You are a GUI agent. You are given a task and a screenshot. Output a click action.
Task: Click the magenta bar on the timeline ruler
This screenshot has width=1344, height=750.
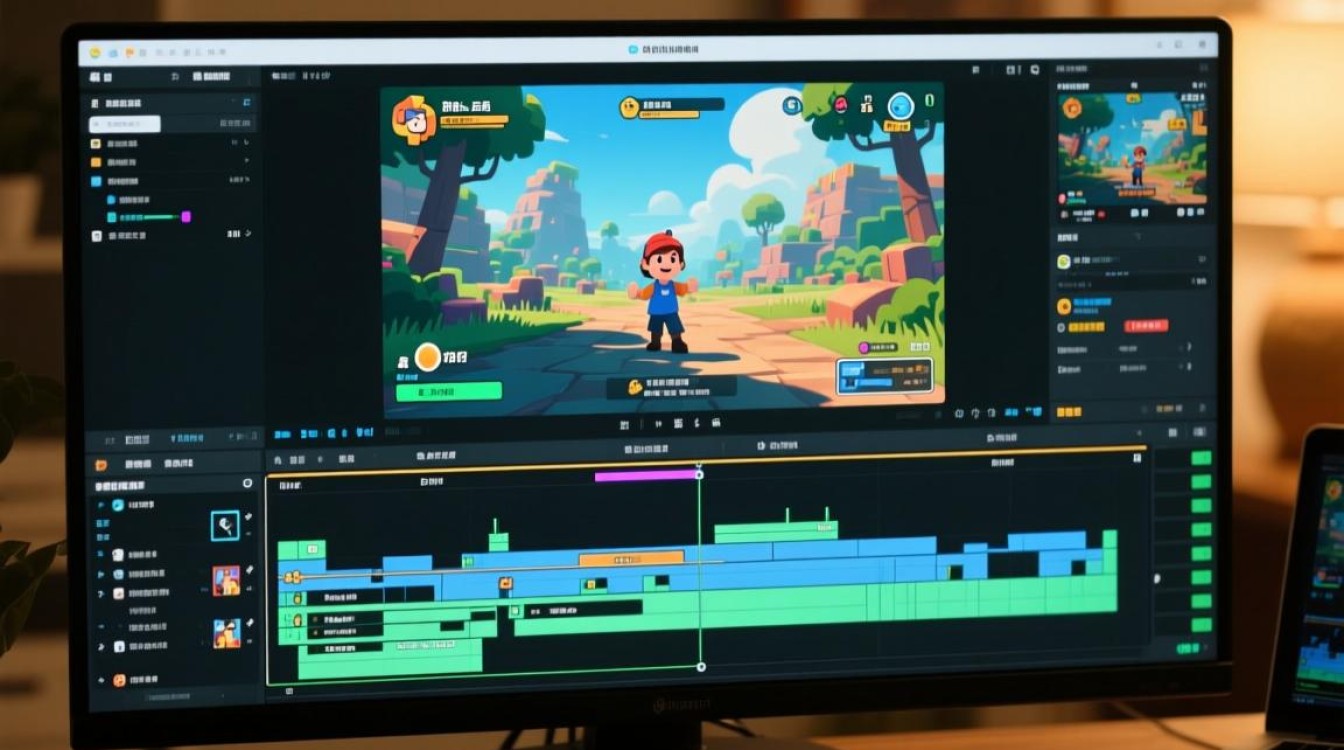pos(646,476)
